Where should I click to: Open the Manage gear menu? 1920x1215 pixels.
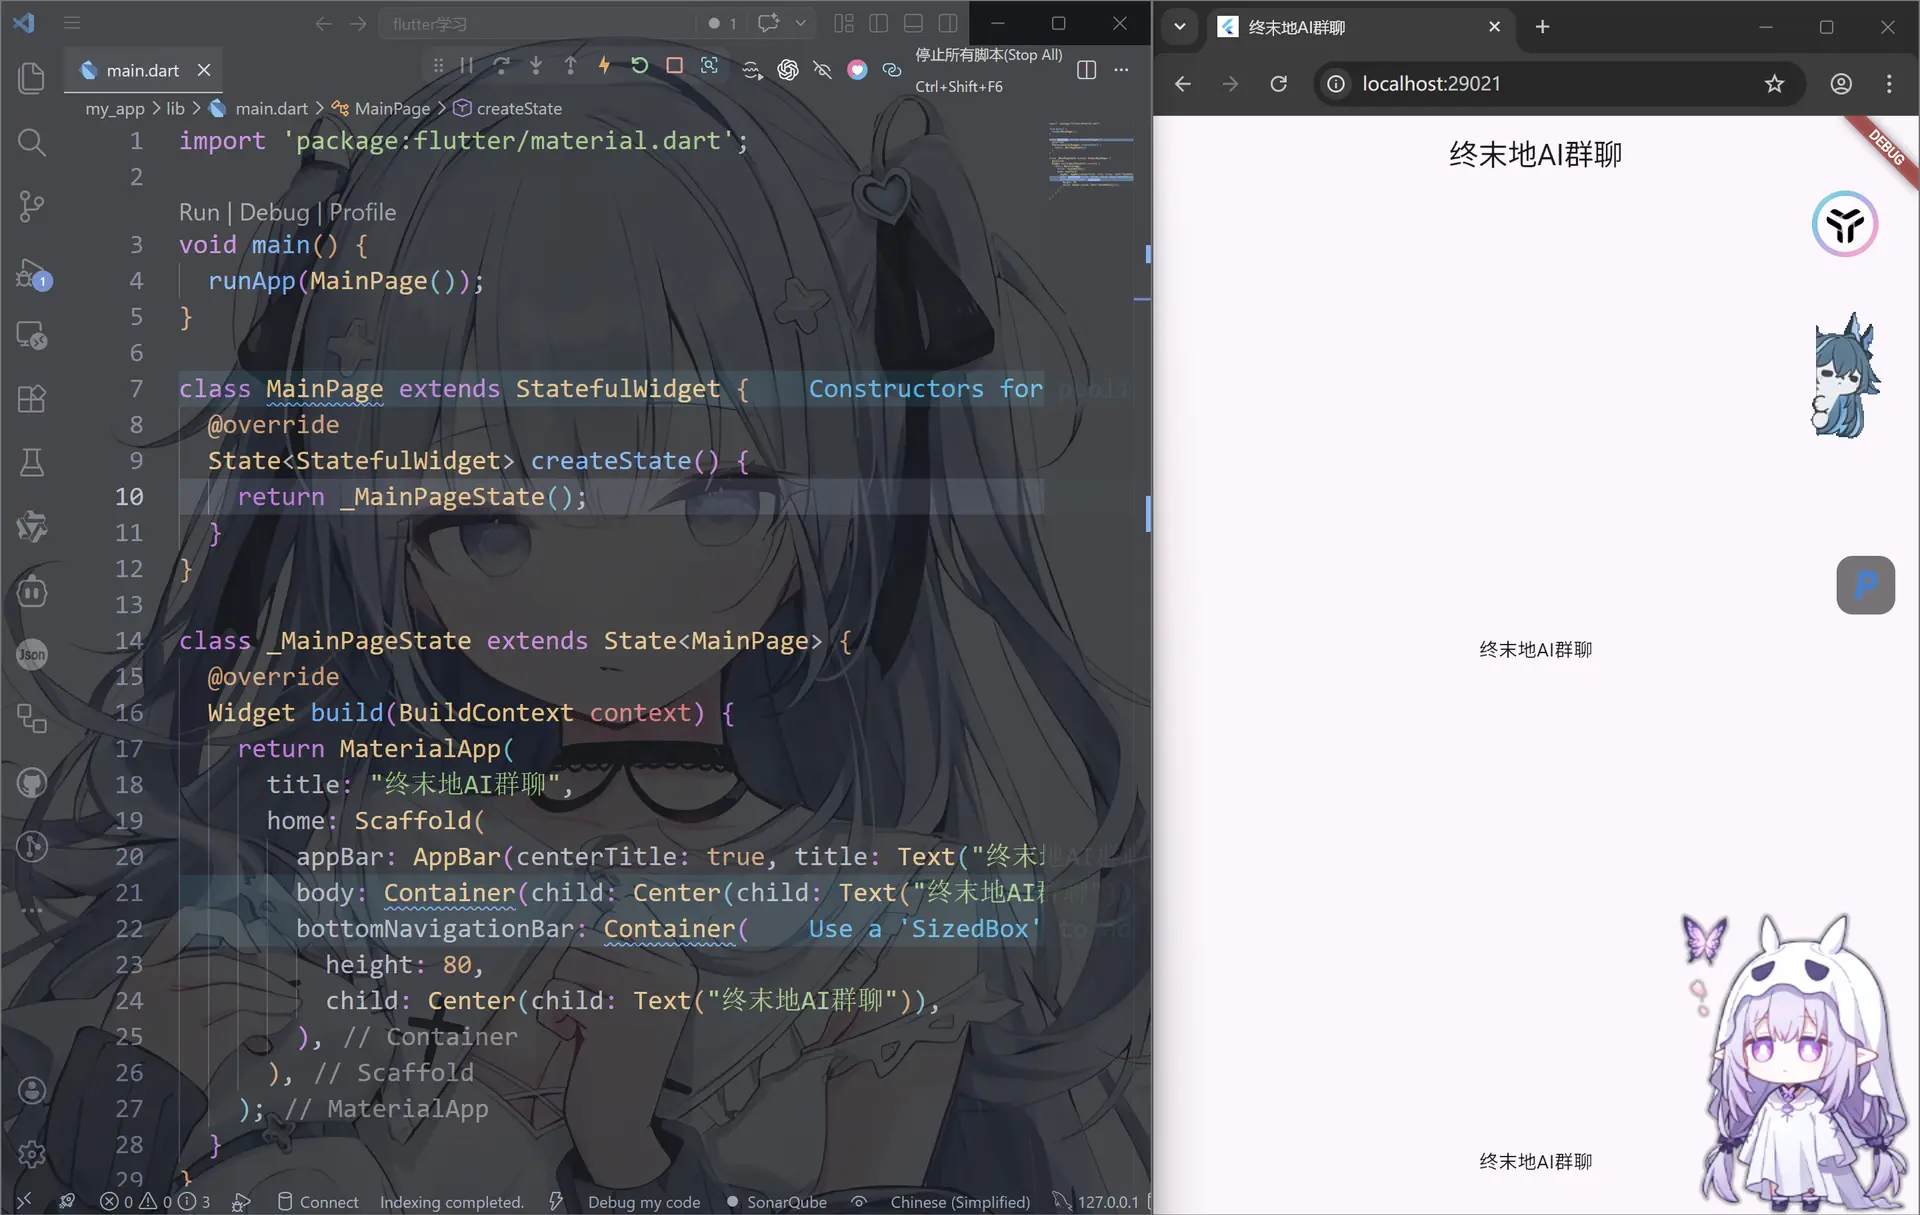point(32,1153)
